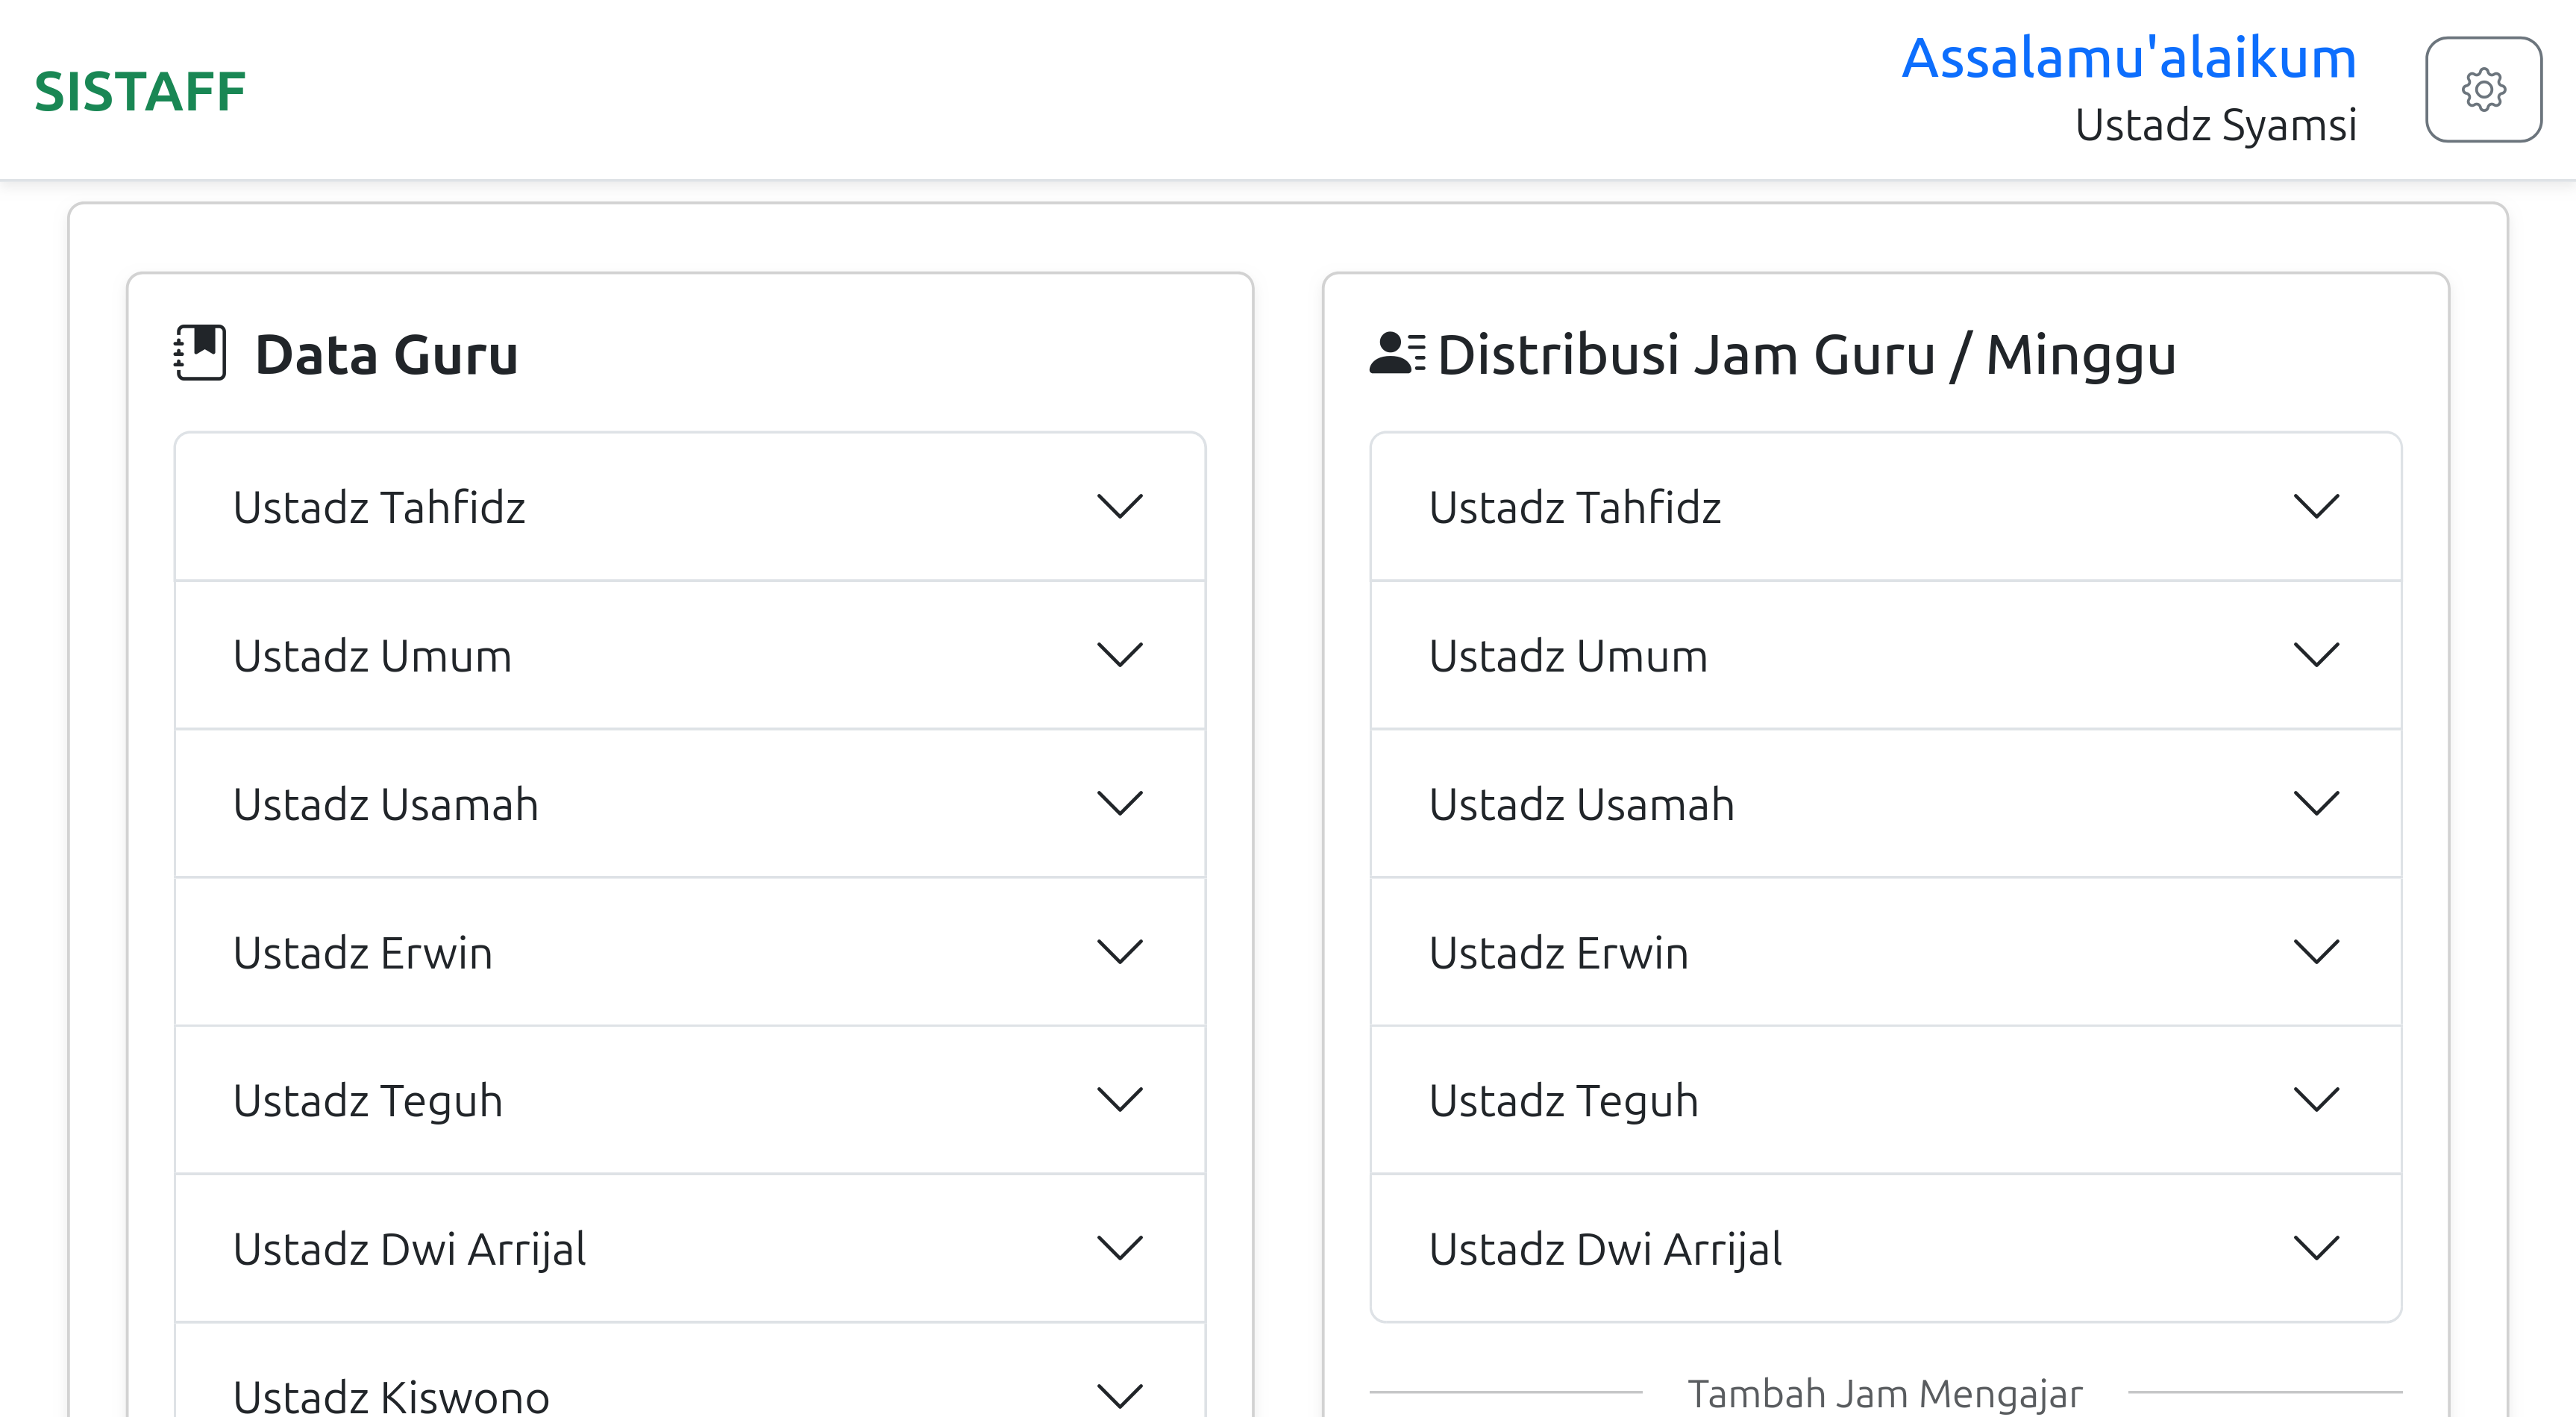This screenshot has width=2576, height=1417.
Task: Open Ustadz Dwi Arrijal in Distribusi Jam panel
Action: click(1885, 1248)
